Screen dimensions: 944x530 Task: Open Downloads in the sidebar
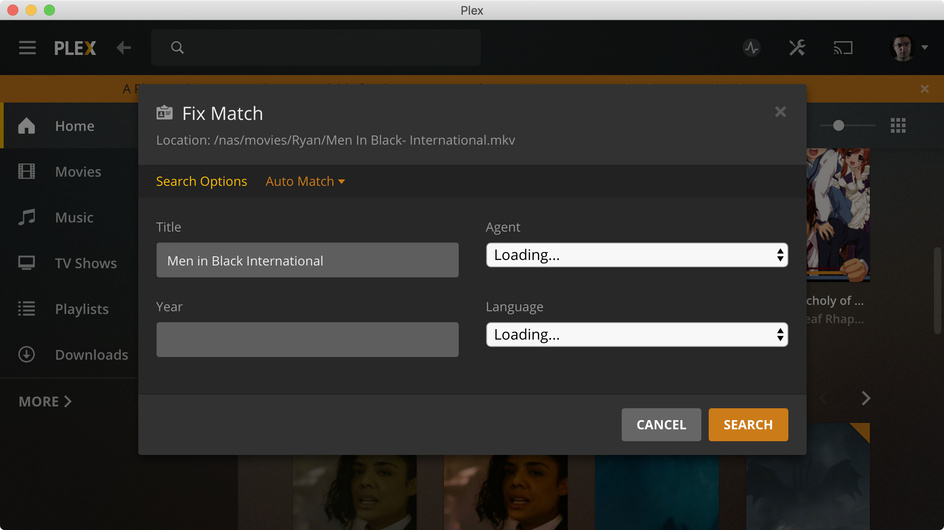[69, 355]
